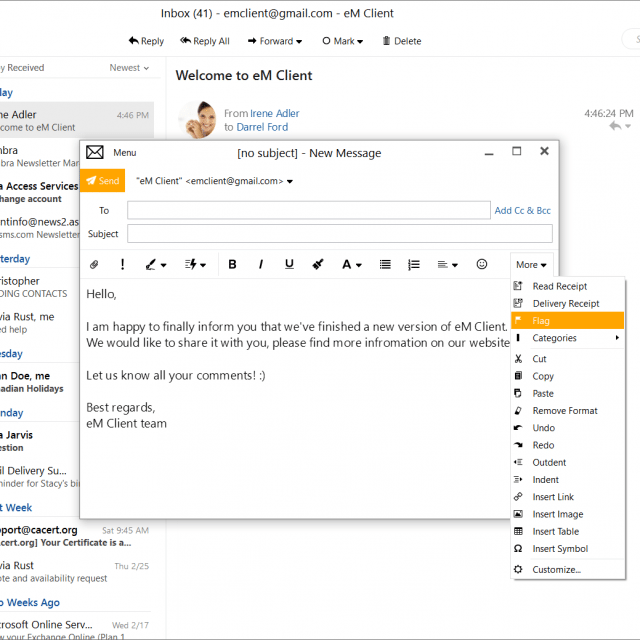640x640 pixels.
Task: Open the DING CONTACTS email
Action: (40, 287)
